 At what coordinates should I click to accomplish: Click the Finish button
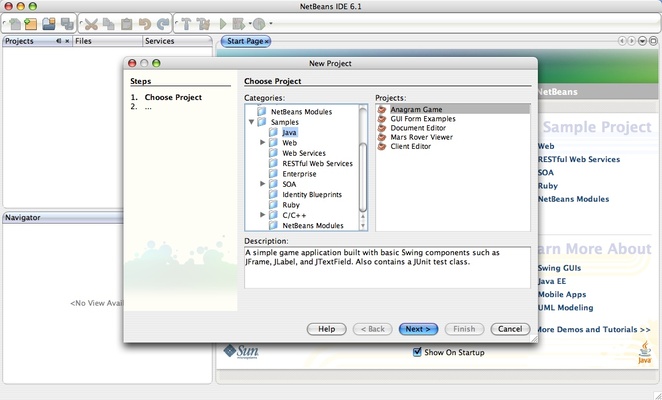(x=464, y=329)
